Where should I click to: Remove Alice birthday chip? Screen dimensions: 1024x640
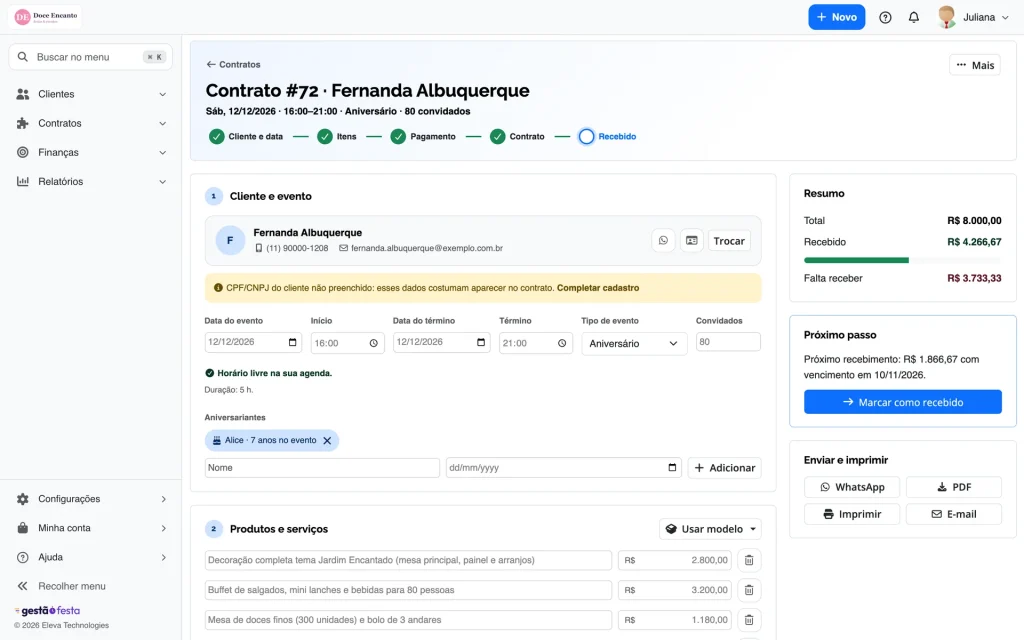click(x=327, y=441)
